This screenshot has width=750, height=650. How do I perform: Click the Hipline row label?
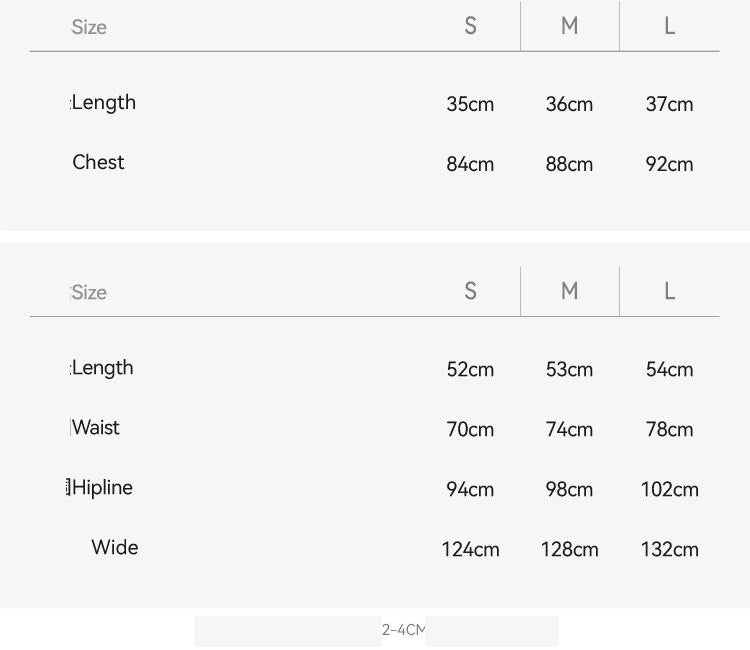(102, 487)
